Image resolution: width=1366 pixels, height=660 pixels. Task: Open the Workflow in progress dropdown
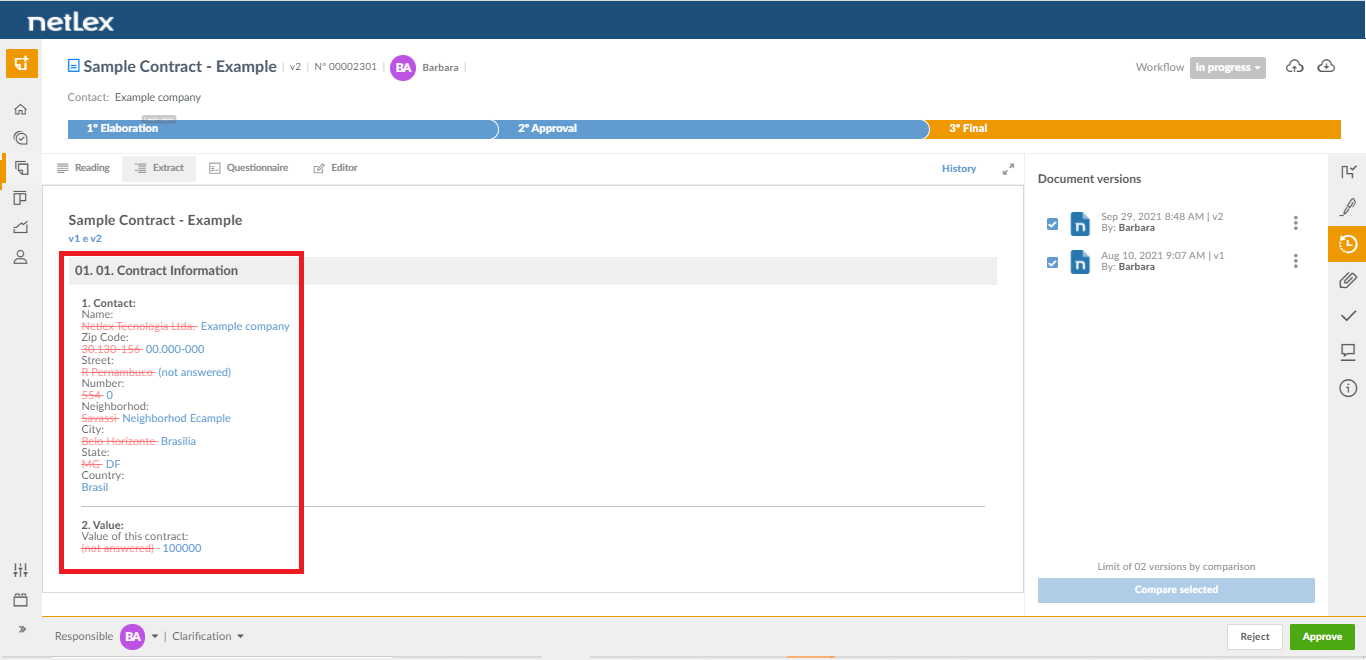point(1228,68)
